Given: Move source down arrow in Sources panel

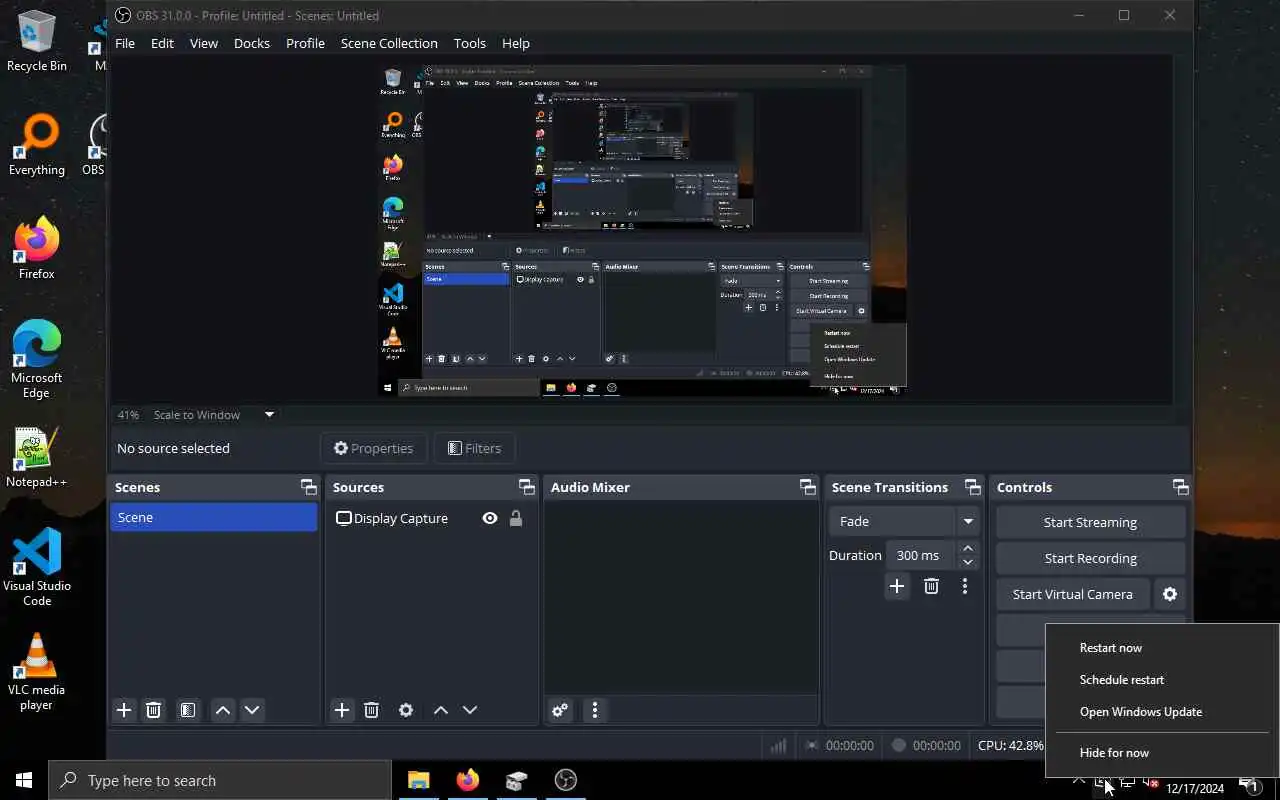Looking at the screenshot, I should pyautogui.click(x=470, y=710).
